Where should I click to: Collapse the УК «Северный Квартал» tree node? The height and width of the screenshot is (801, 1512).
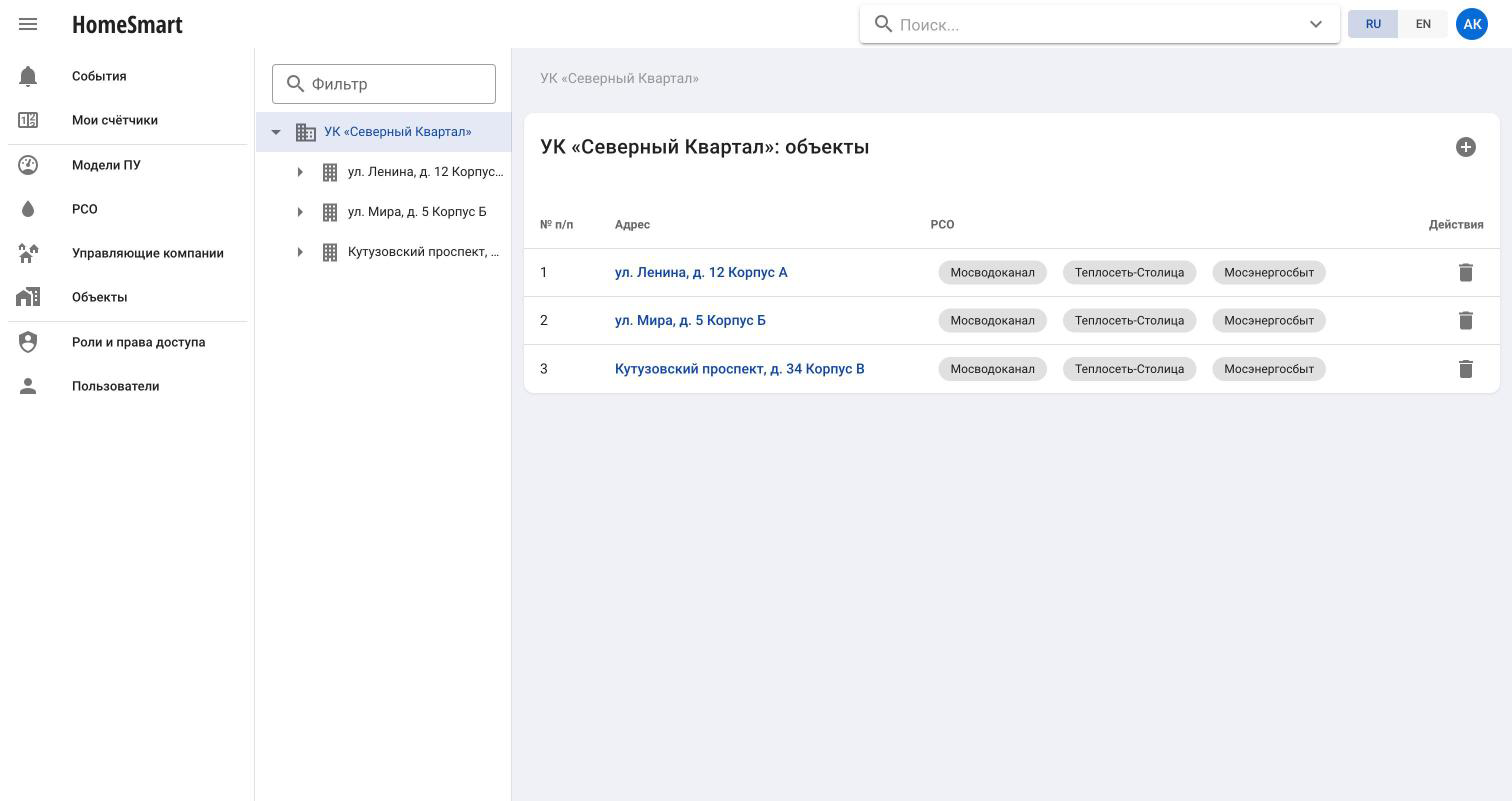point(276,132)
